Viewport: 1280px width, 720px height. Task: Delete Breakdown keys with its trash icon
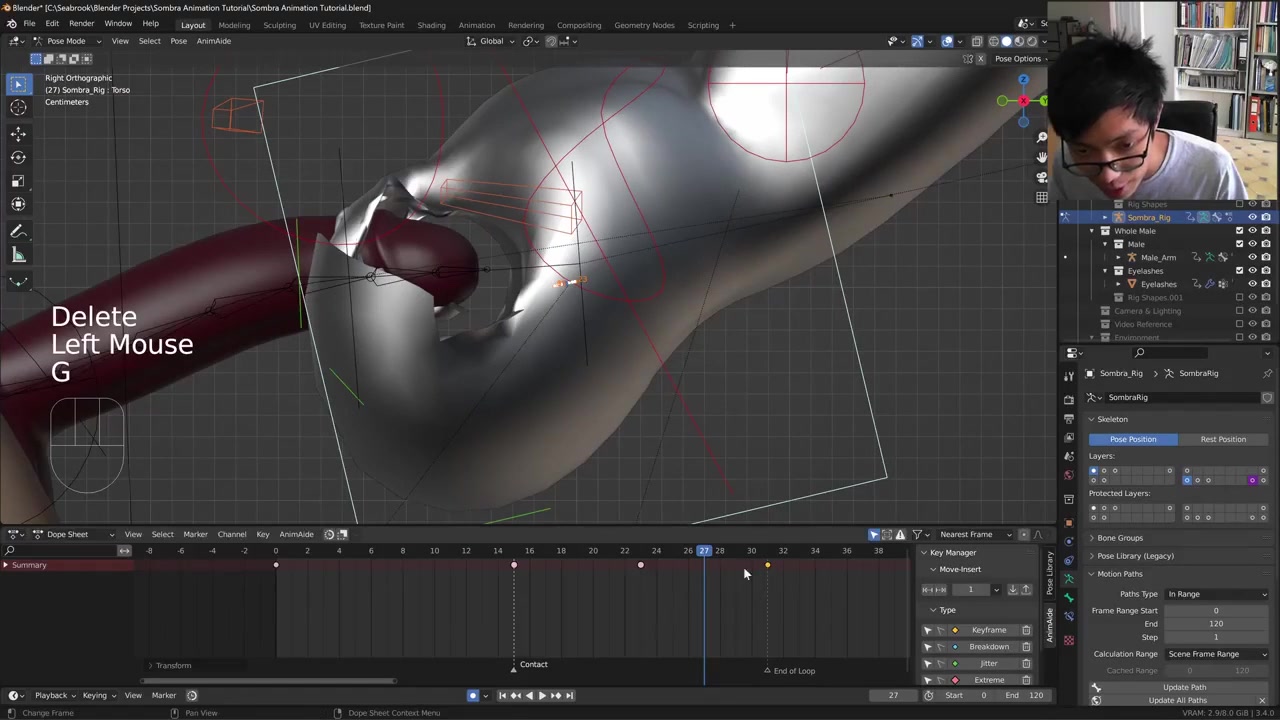(1026, 647)
